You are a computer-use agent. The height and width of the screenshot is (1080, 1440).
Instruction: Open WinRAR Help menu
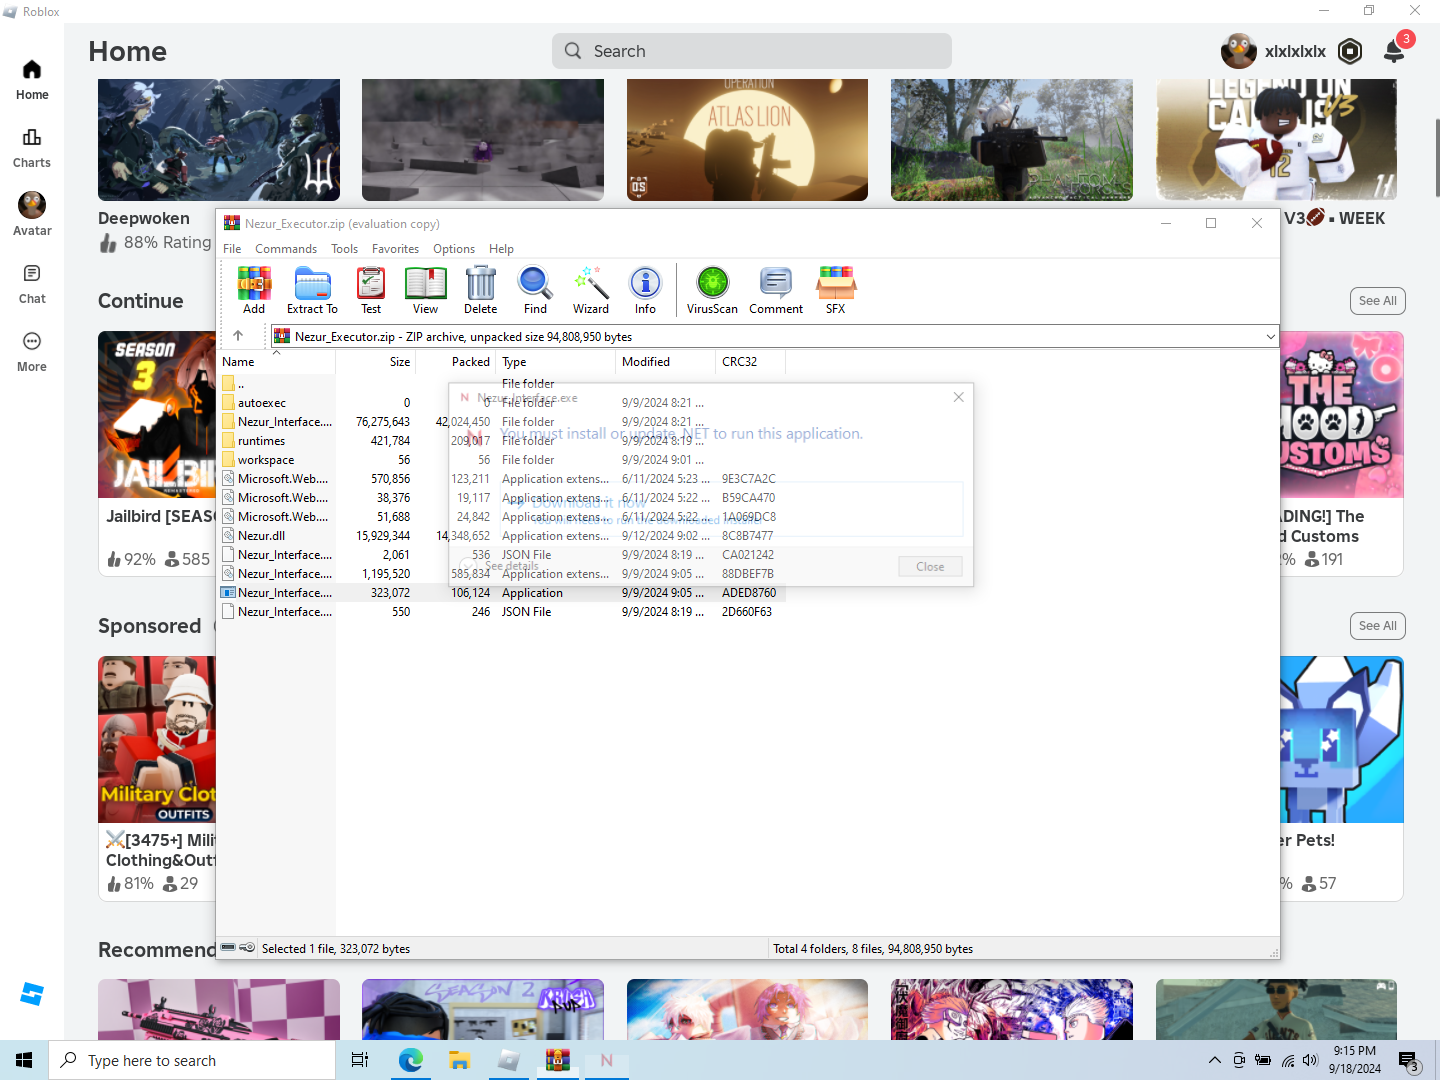501,249
